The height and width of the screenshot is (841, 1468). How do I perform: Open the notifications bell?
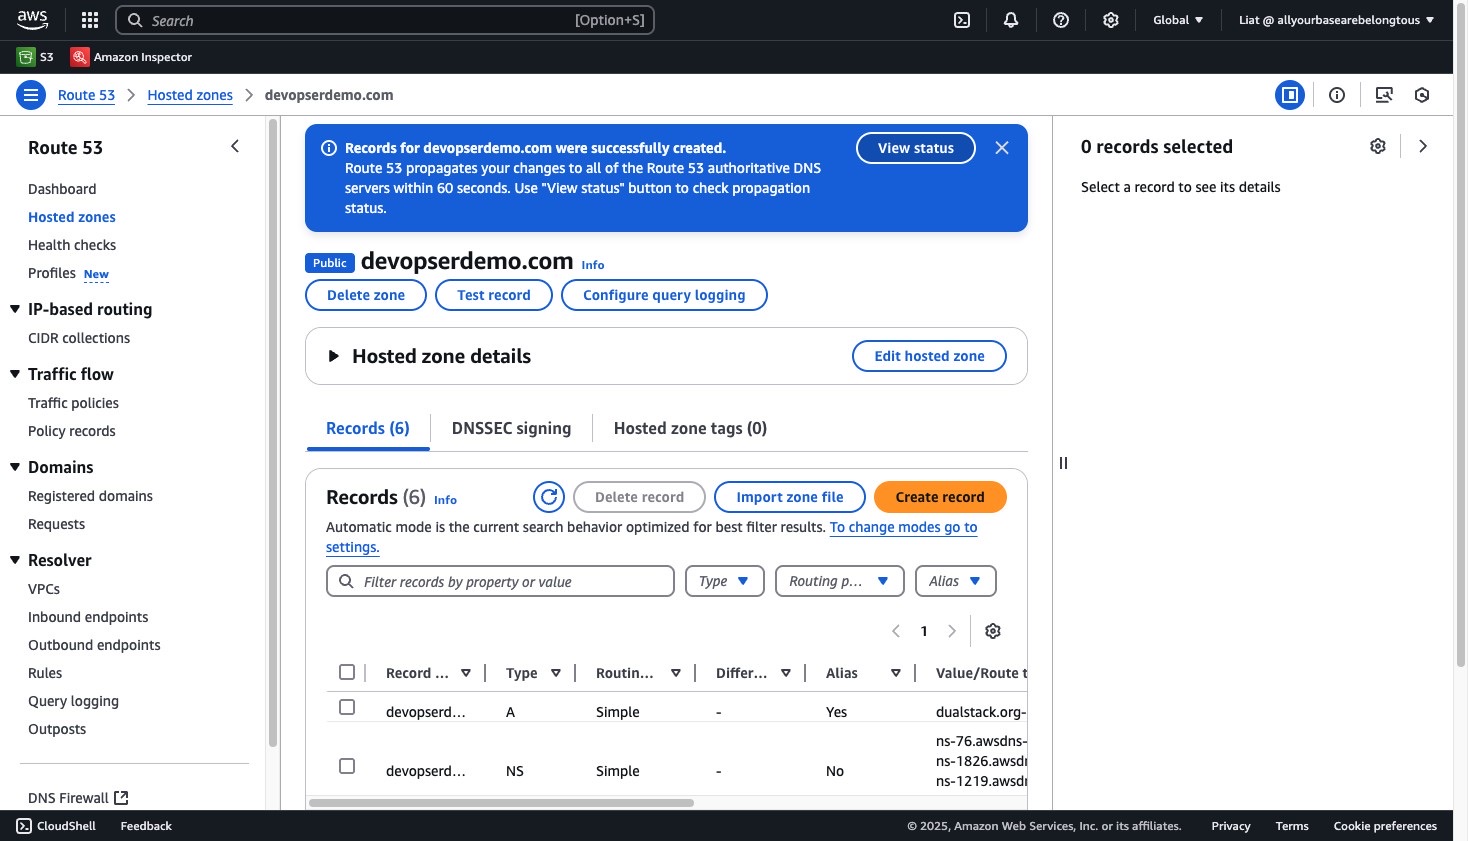(1011, 20)
